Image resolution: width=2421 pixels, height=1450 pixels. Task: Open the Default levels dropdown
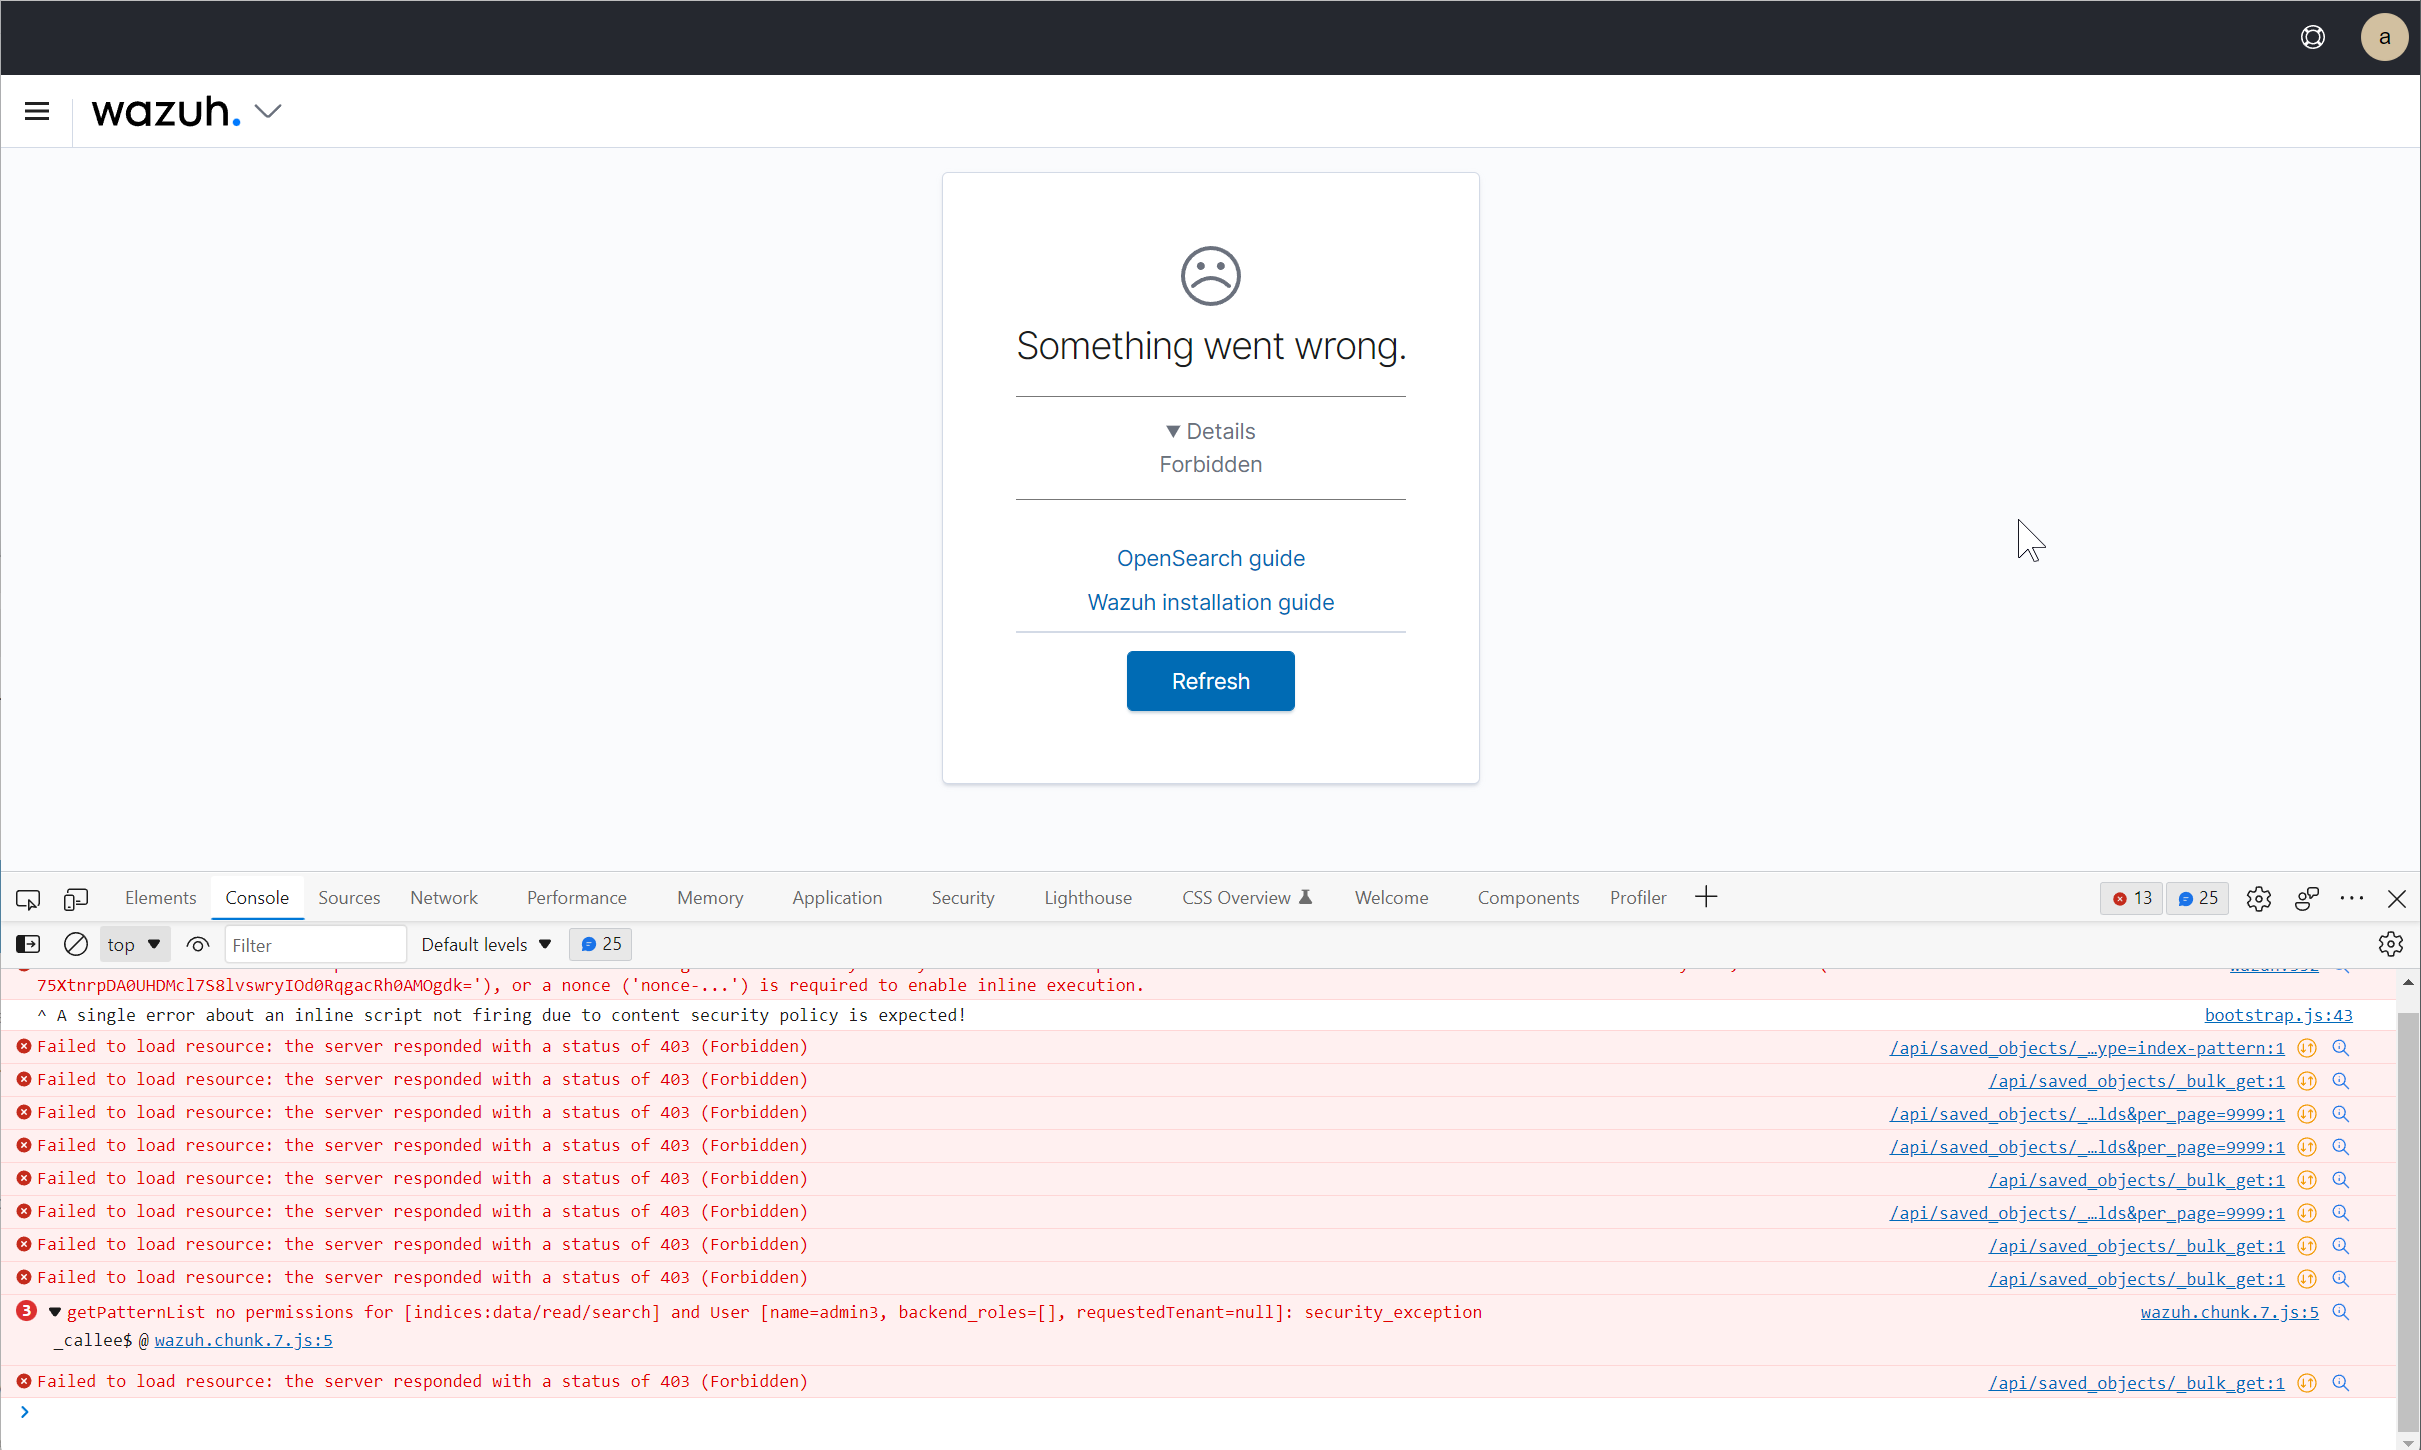[485, 943]
